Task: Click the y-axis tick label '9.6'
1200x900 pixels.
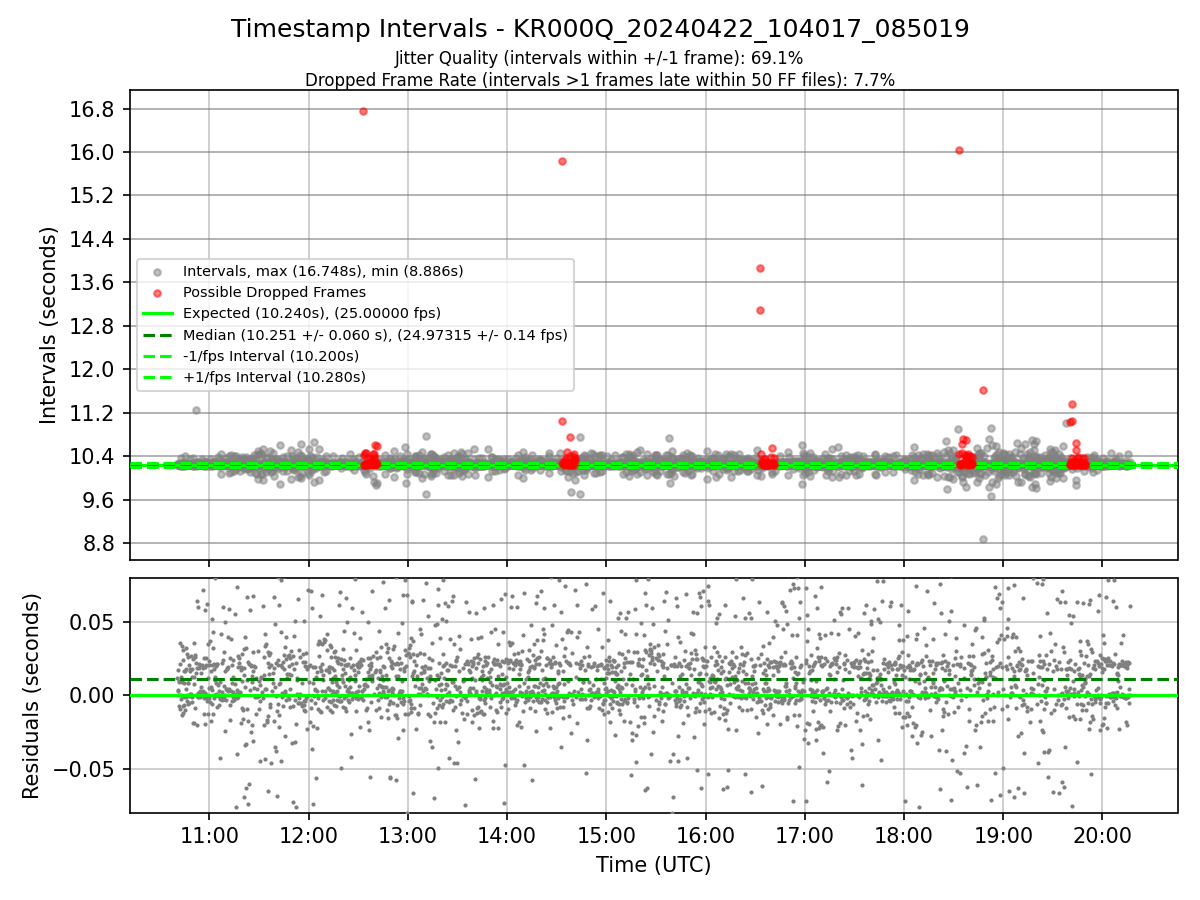Action: click(x=101, y=500)
